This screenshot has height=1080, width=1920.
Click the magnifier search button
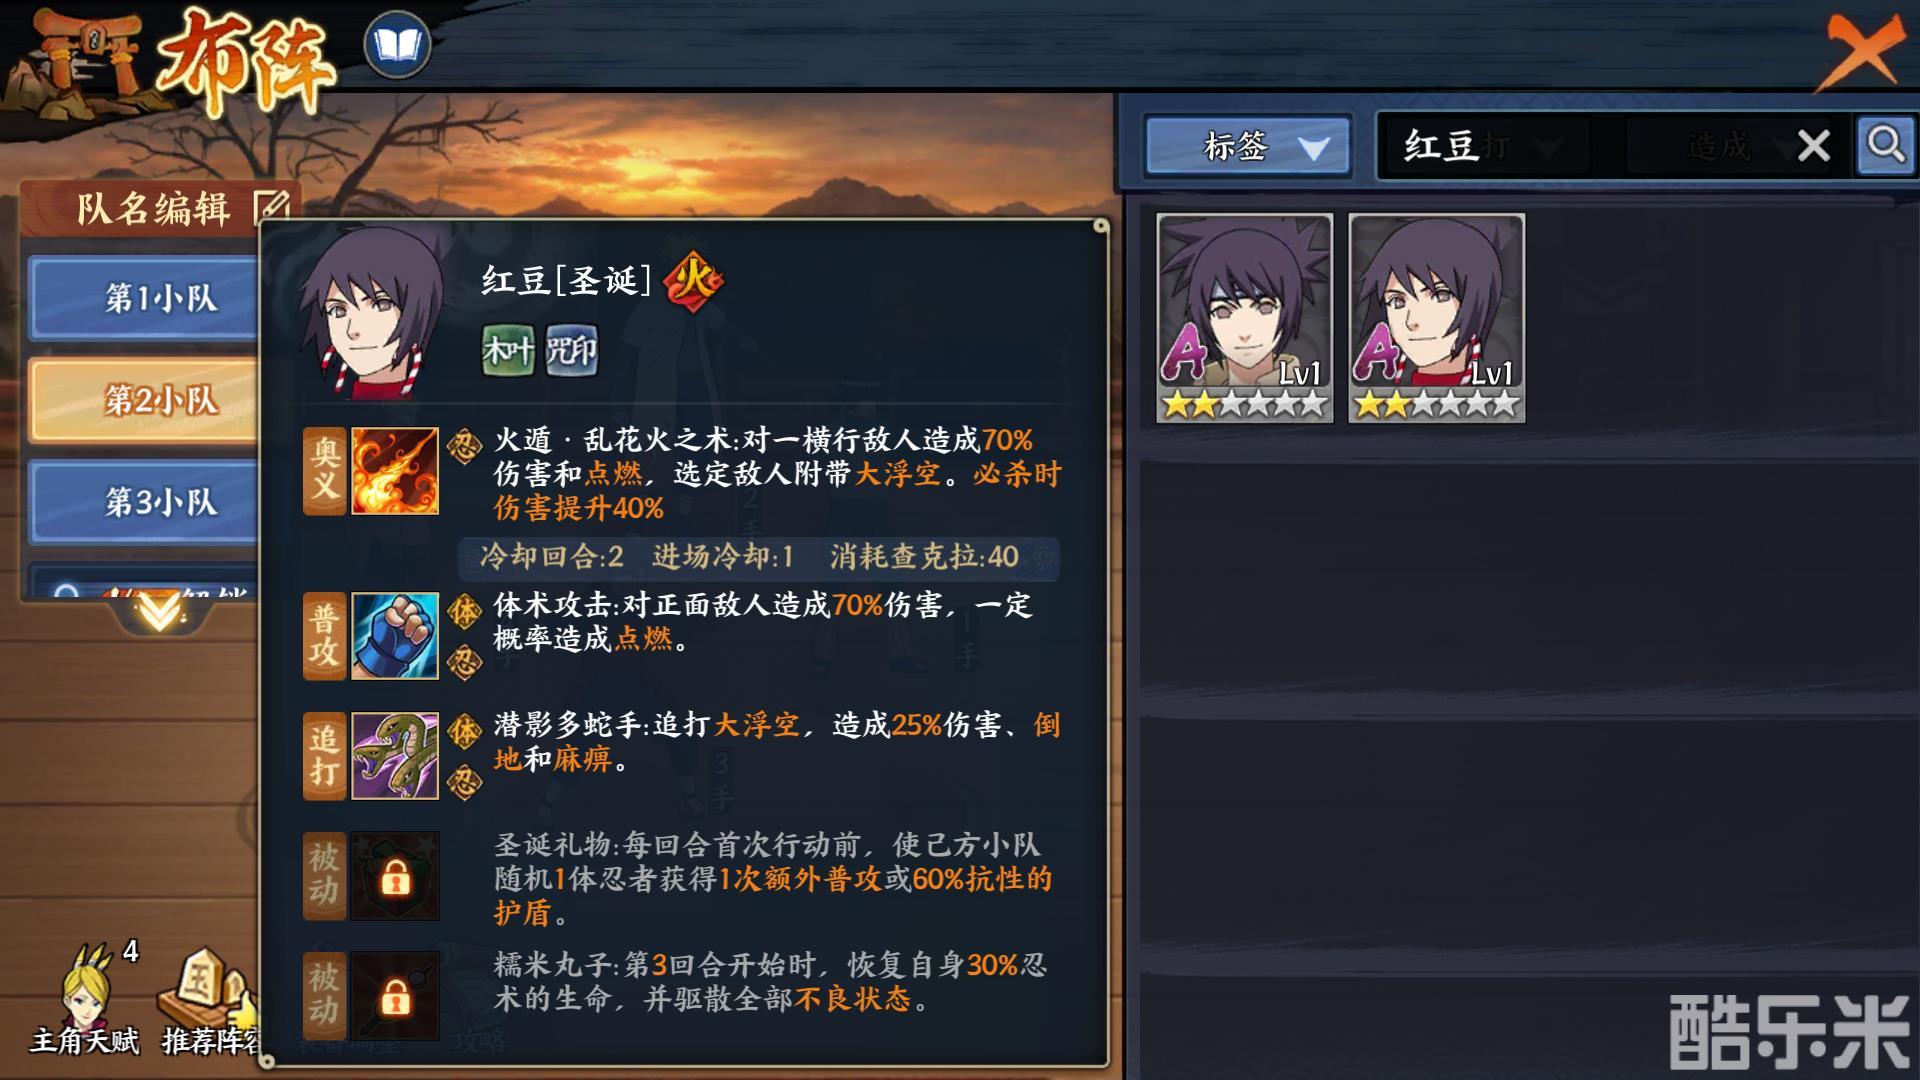click(x=1885, y=145)
